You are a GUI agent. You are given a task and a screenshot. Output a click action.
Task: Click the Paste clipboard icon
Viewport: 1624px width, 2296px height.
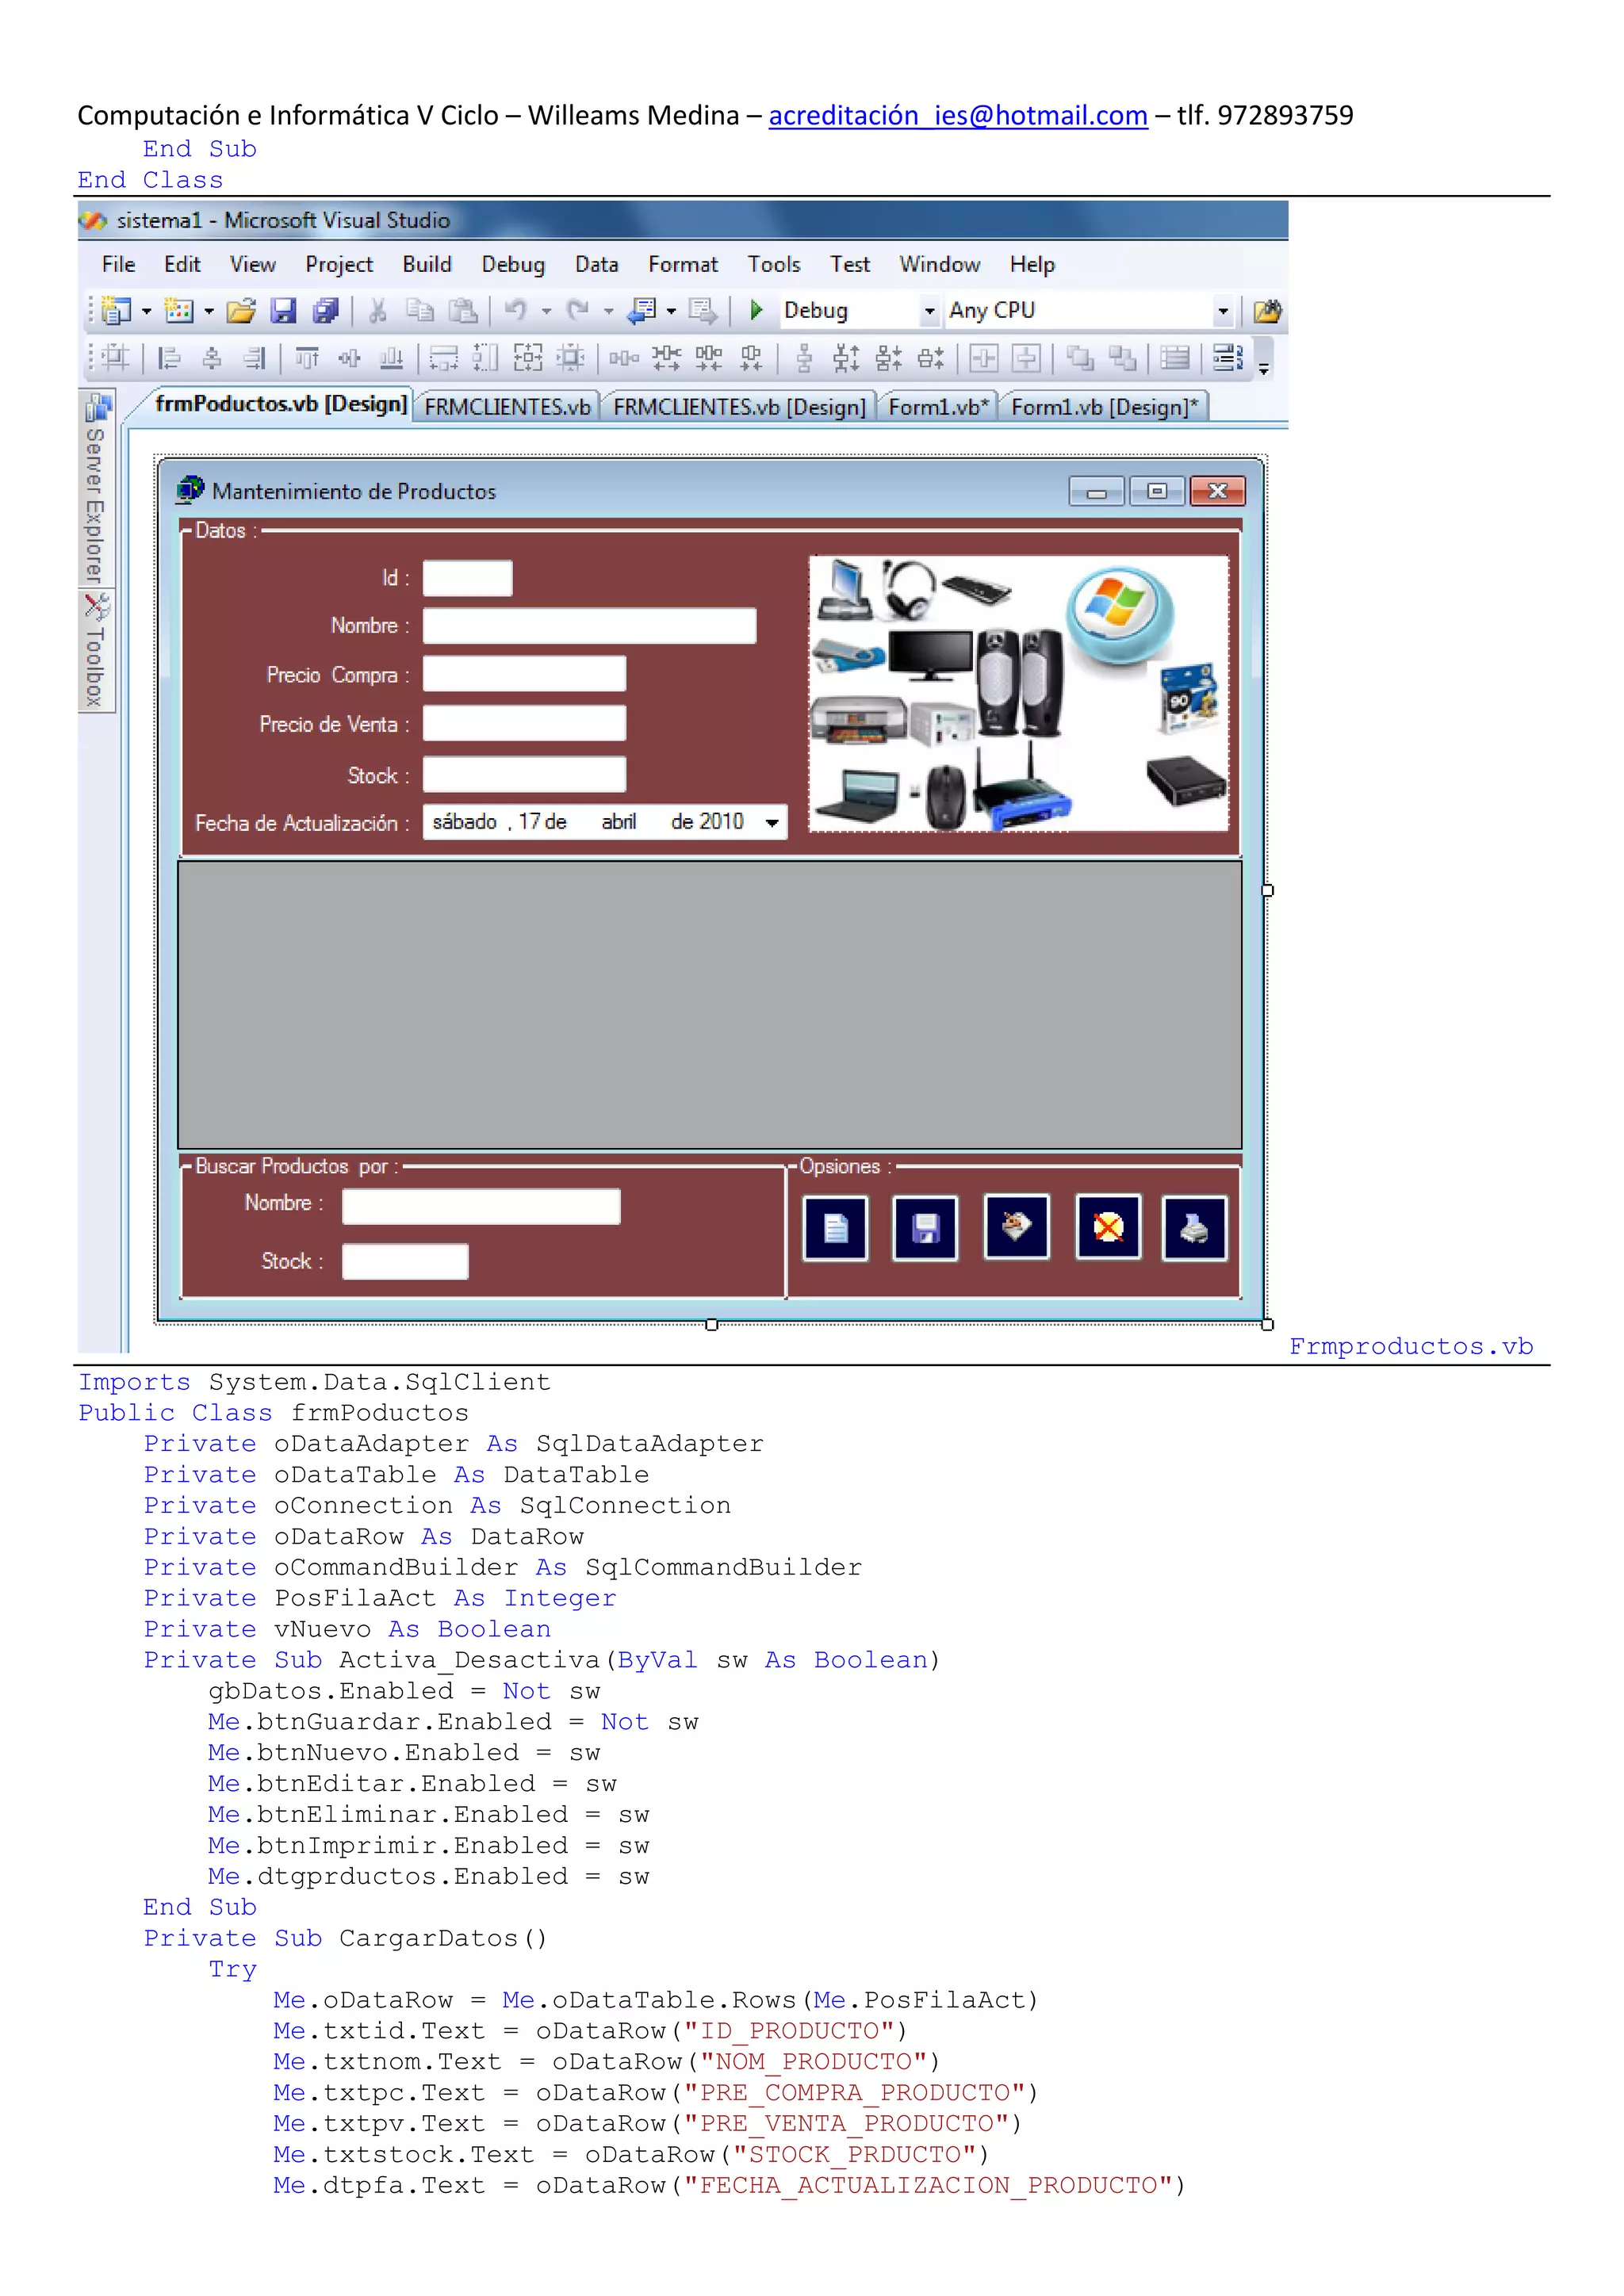click(462, 311)
